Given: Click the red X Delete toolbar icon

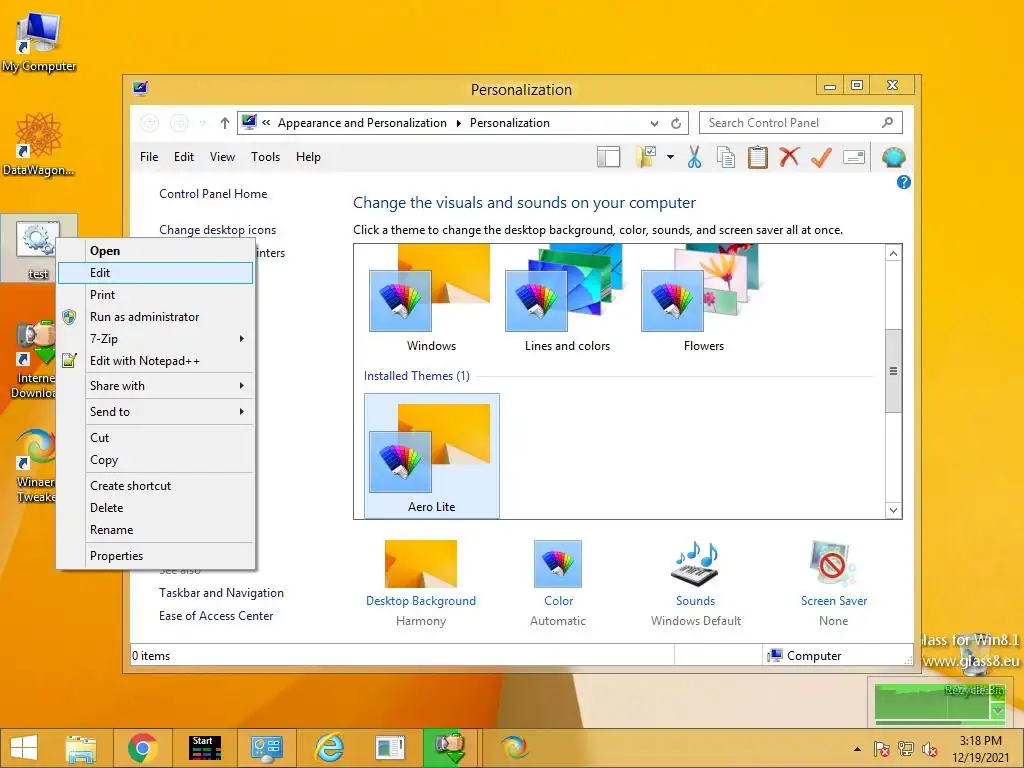Looking at the screenshot, I should pos(789,157).
